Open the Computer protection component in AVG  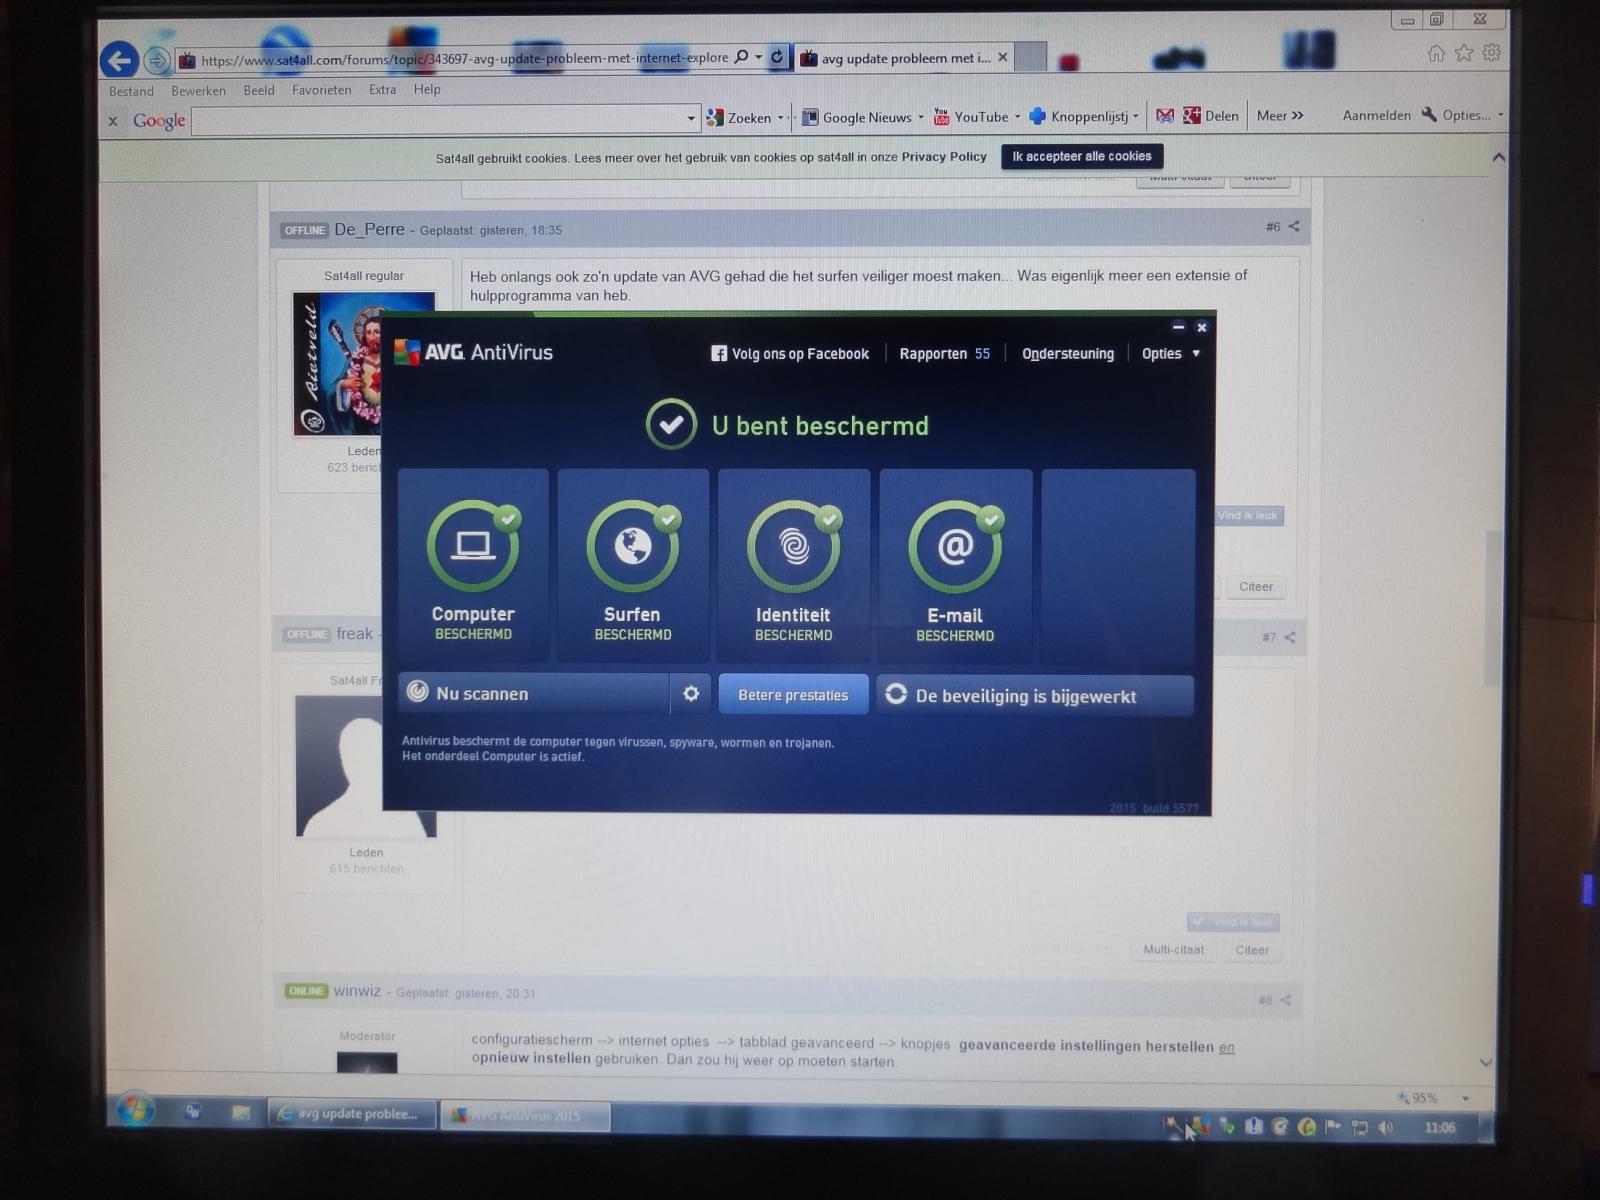click(473, 565)
